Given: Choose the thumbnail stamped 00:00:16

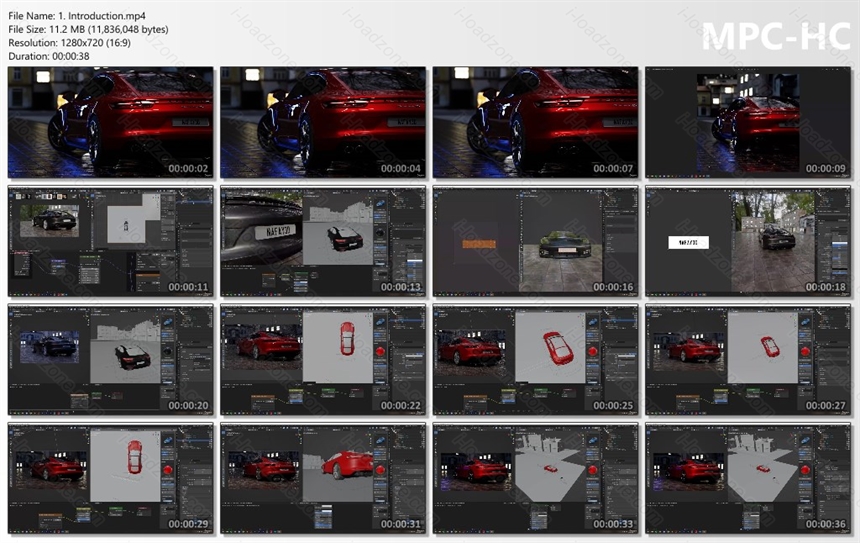Looking at the screenshot, I should click(535, 241).
